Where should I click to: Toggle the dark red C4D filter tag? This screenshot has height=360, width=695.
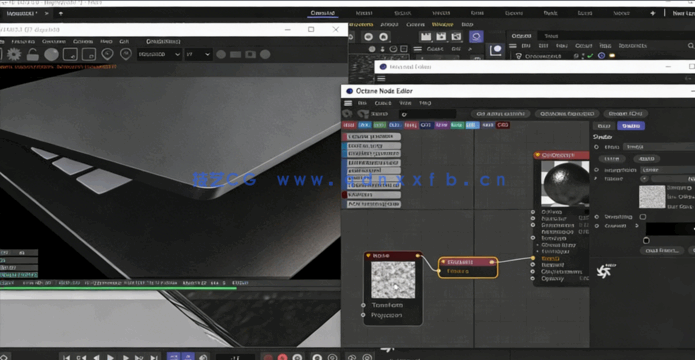503,125
